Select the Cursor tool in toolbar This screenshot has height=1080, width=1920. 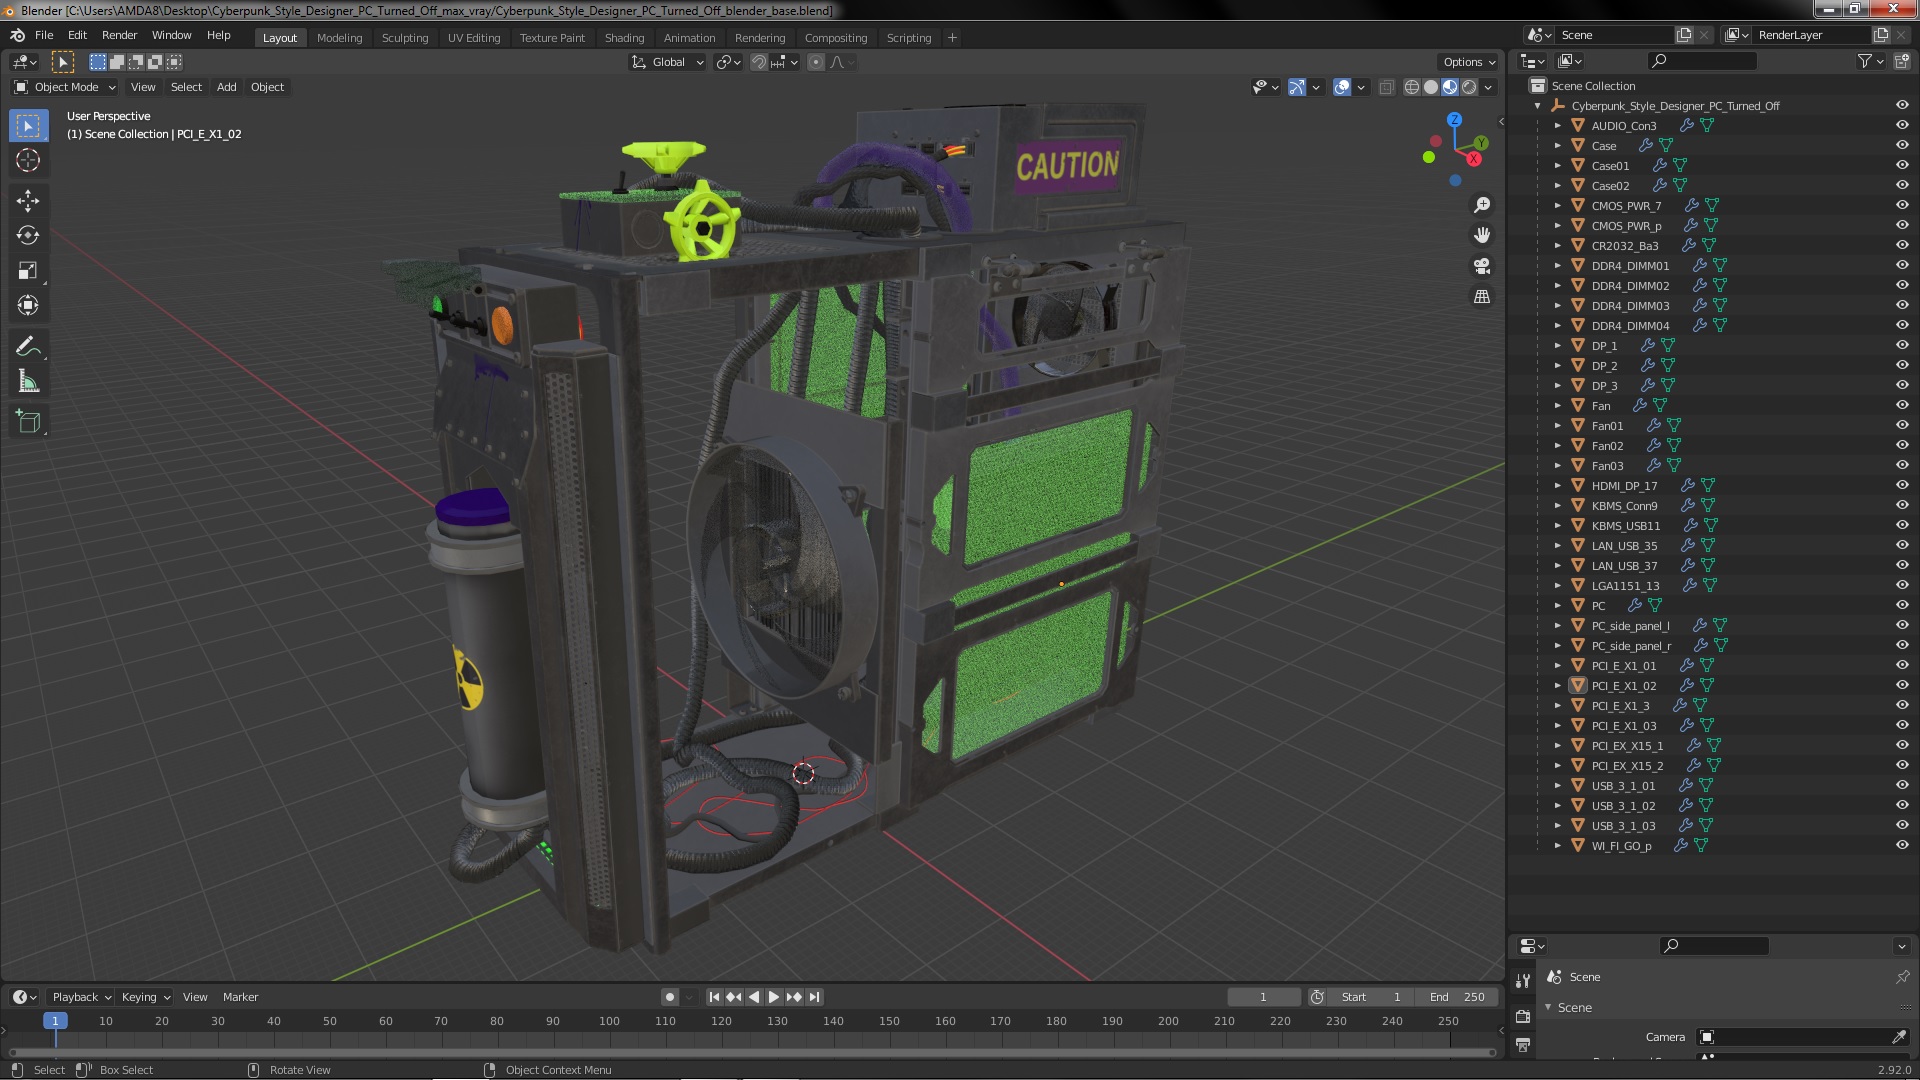tap(28, 161)
